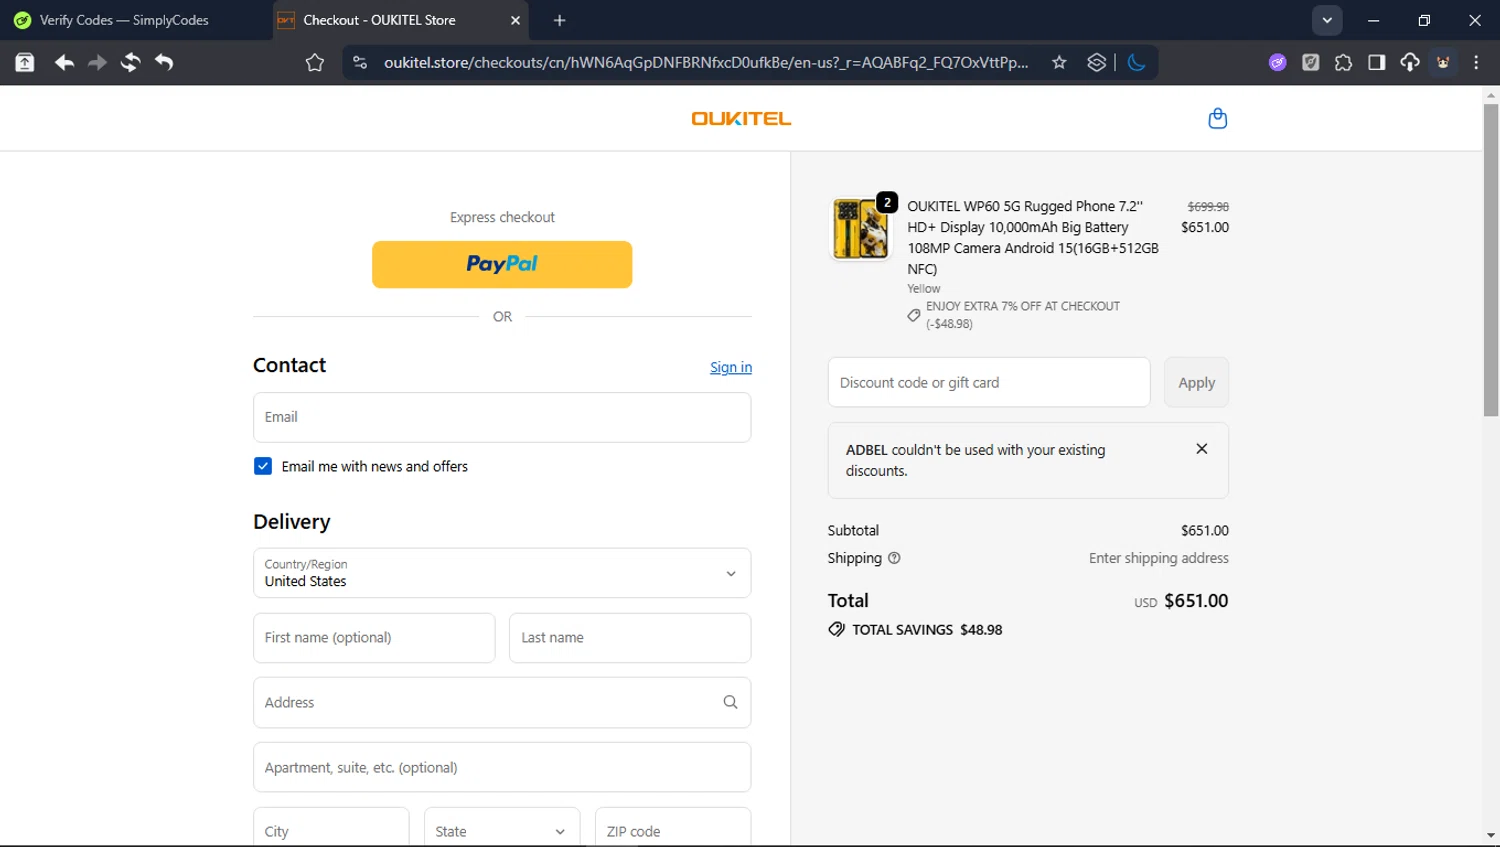
Task: Click the browser forward arrow
Action: 97,62
